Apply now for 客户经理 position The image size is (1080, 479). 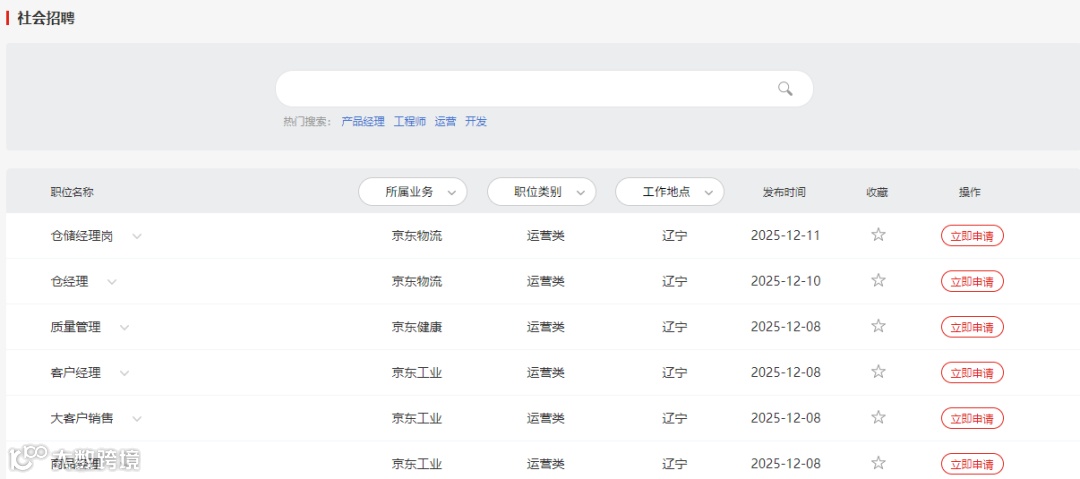[972, 373]
